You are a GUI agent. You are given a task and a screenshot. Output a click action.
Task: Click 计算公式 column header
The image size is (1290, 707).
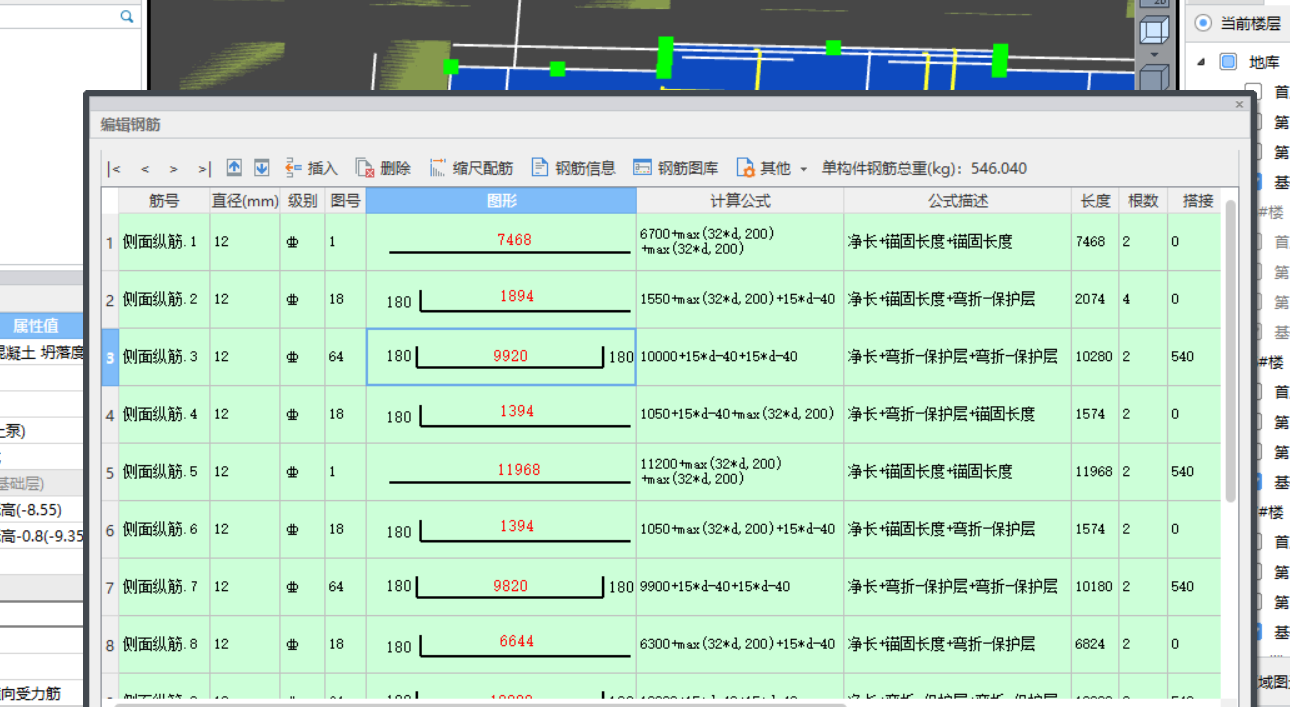click(x=740, y=201)
